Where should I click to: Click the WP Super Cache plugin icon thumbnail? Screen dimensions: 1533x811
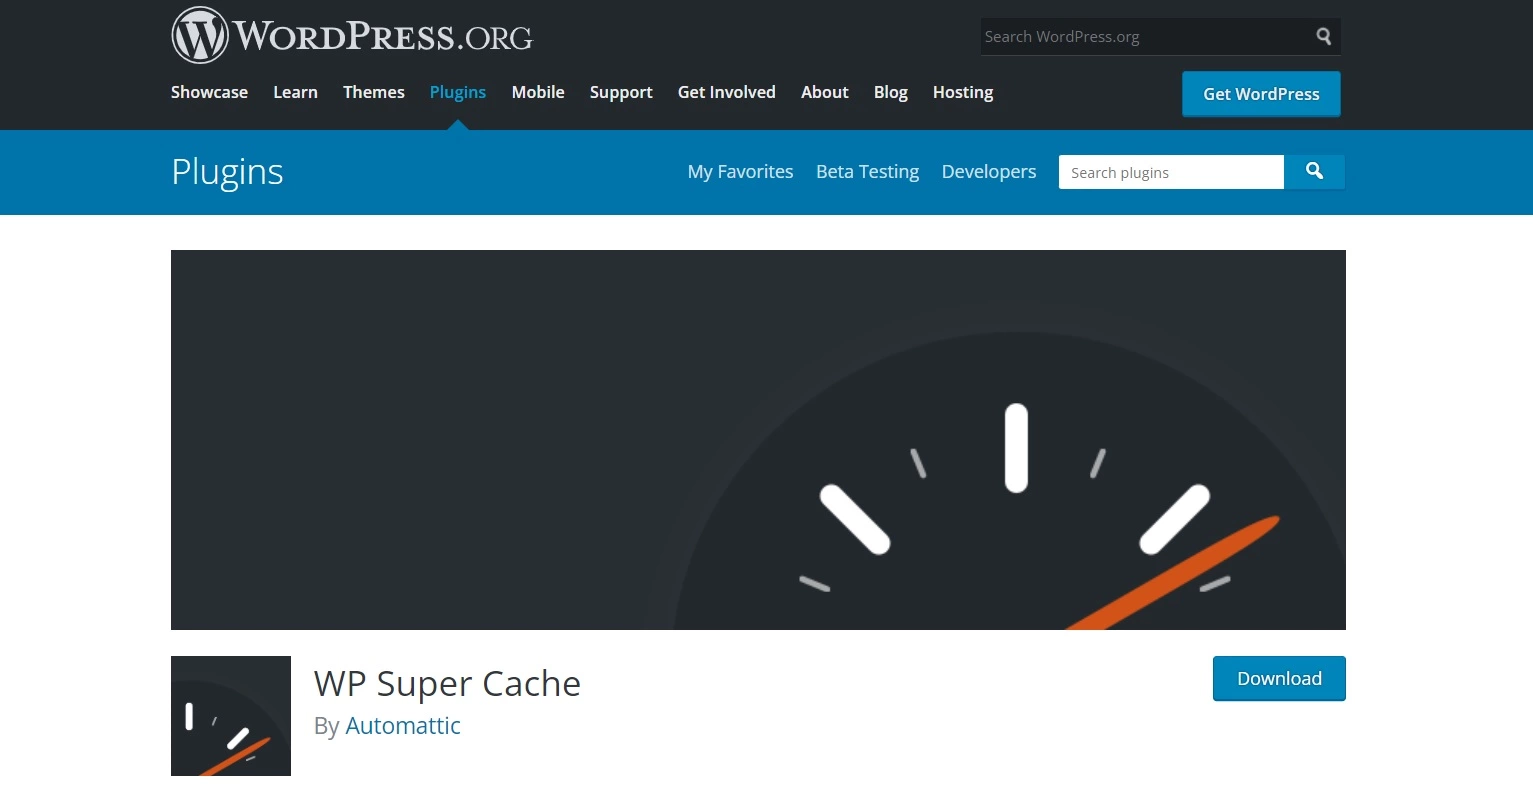pos(230,716)
